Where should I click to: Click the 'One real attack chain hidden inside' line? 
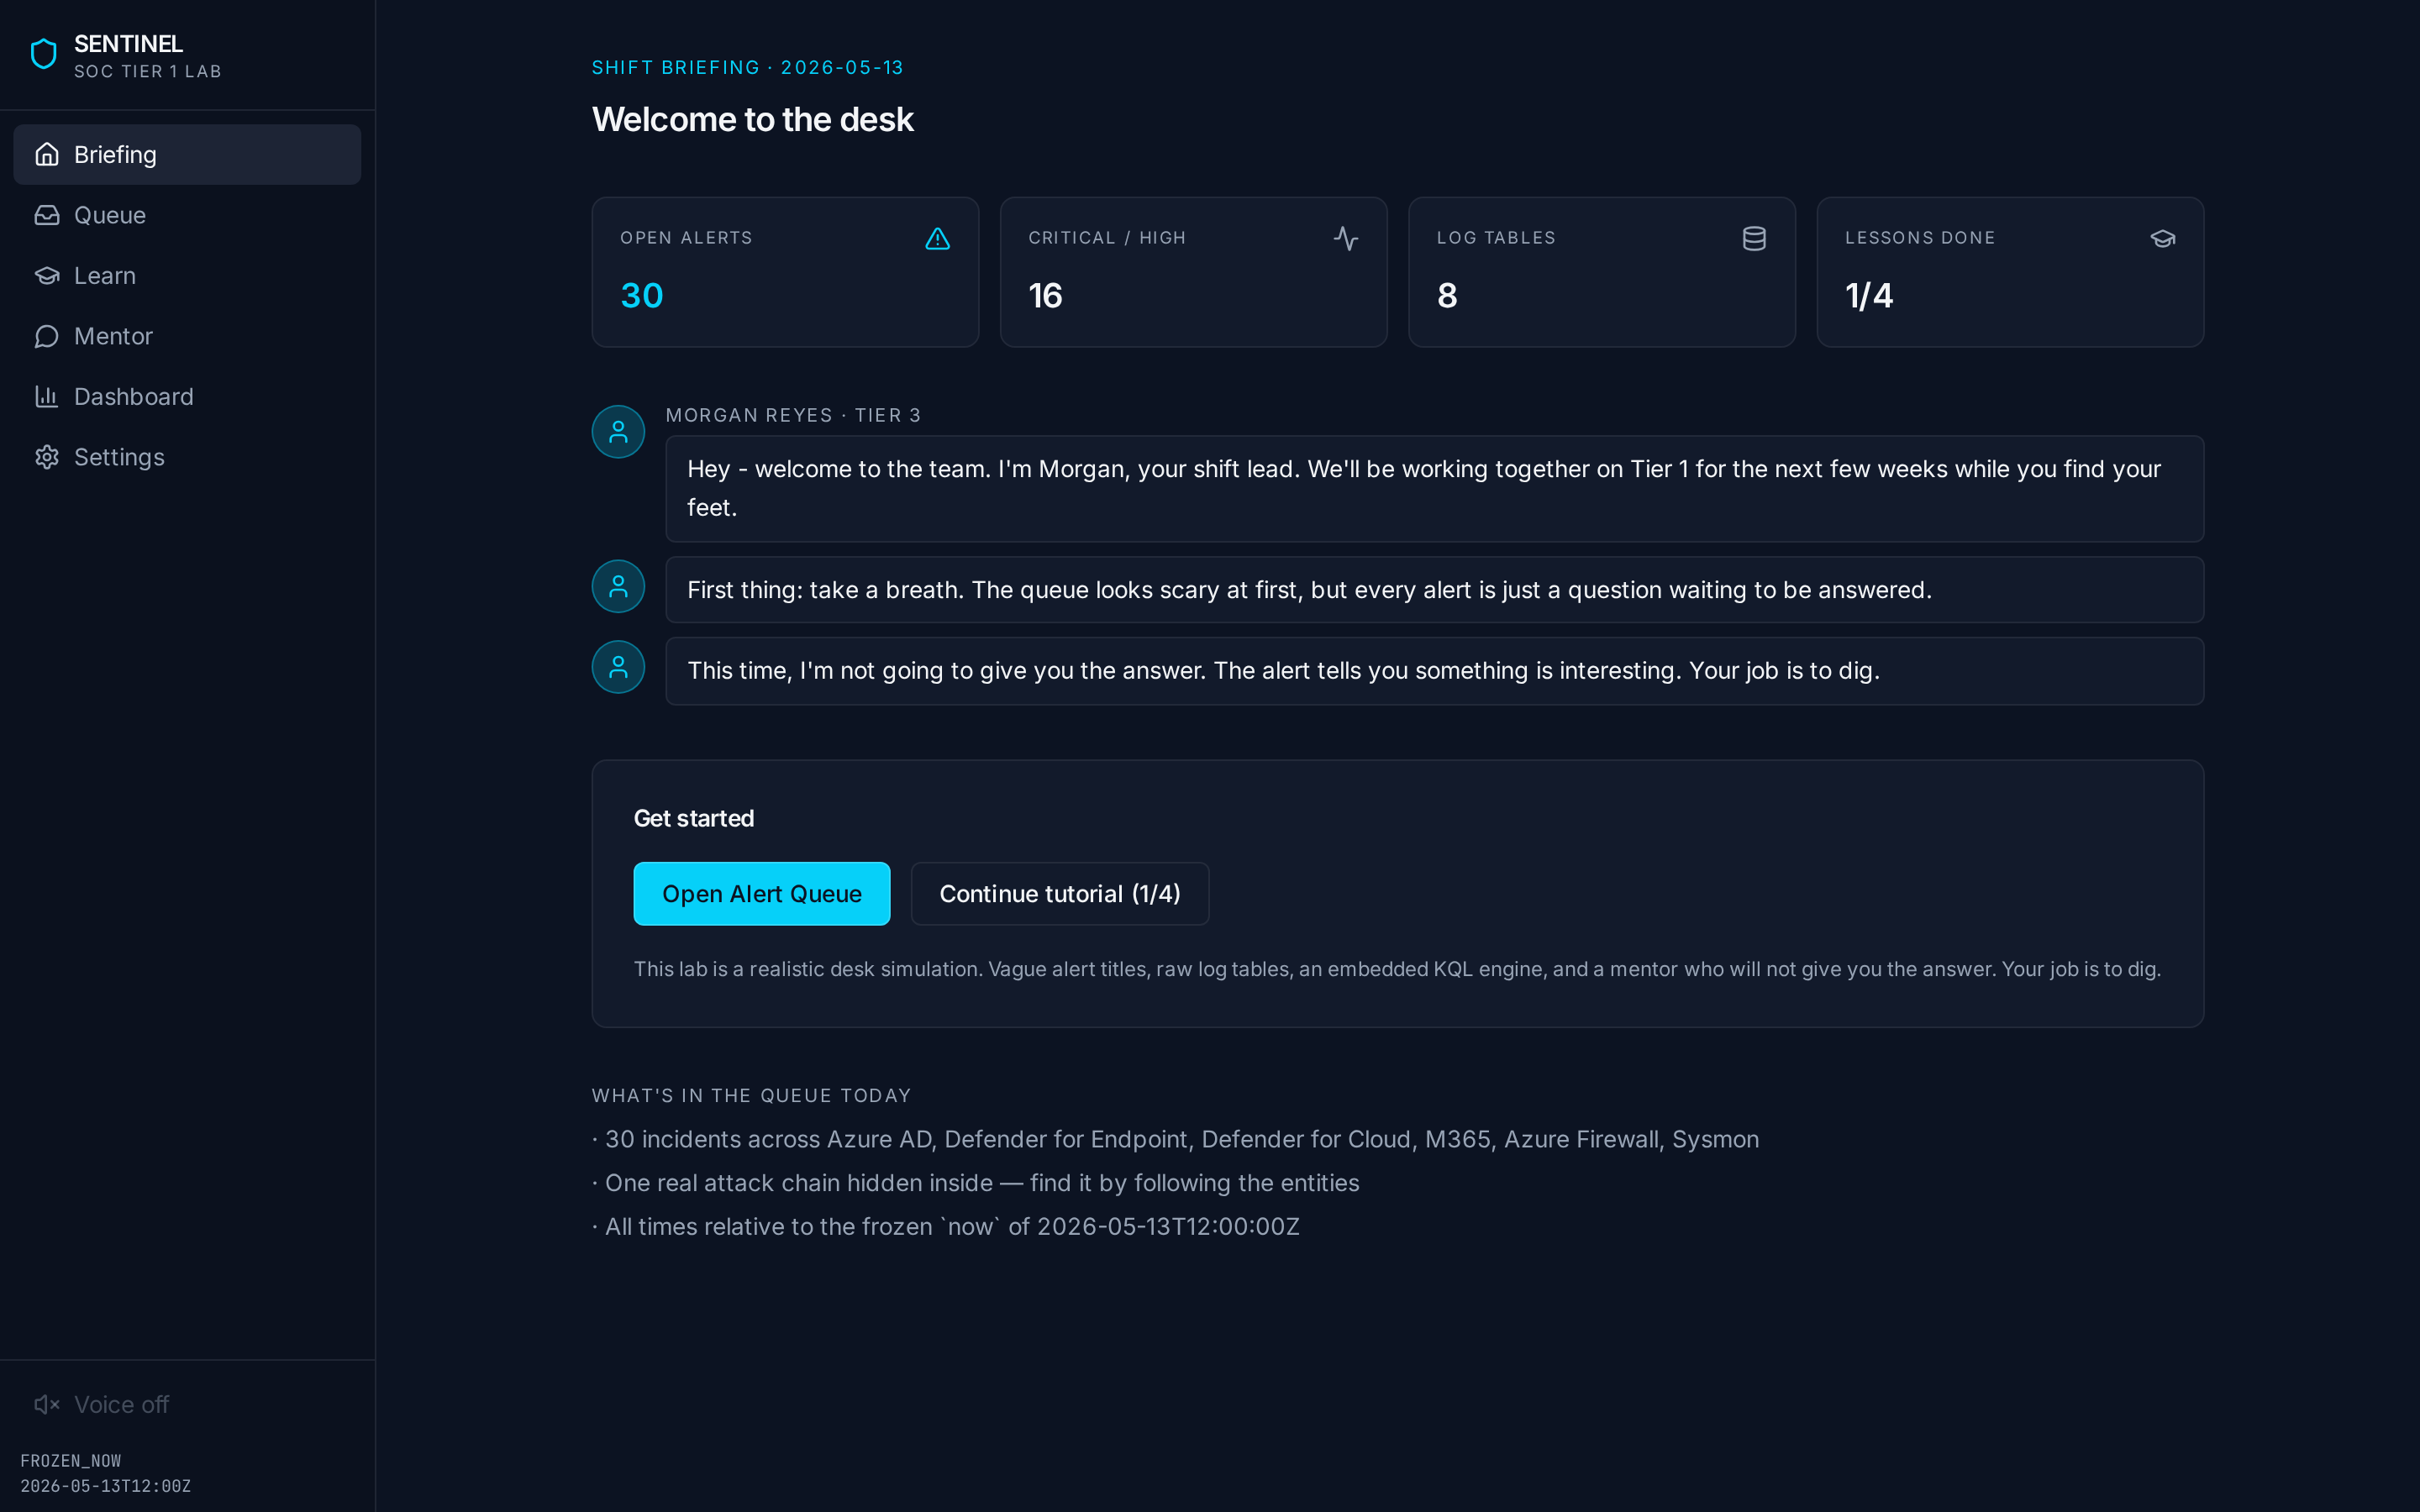pyautogui.click(x=975, y=1183)
